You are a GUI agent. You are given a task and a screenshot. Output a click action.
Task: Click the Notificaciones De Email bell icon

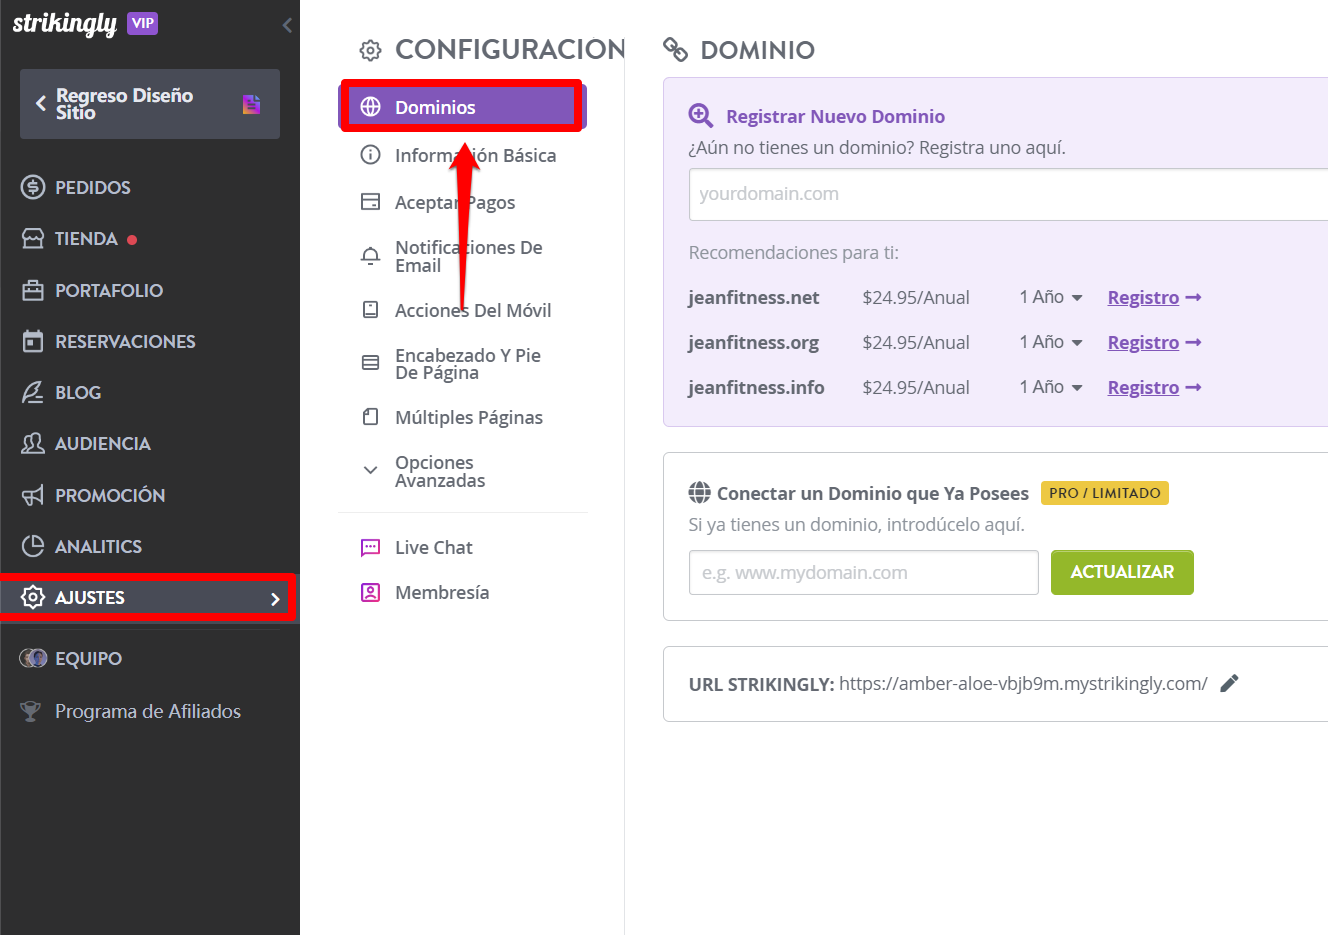pyautogui.click(x=371, y=256)
